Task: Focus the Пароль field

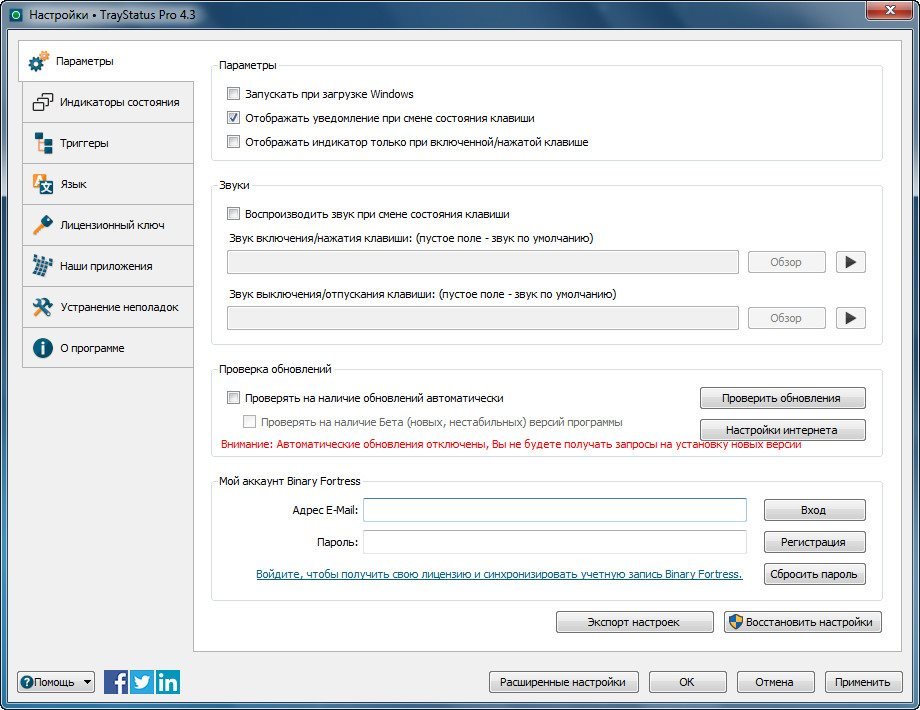Action: point(554,542)
